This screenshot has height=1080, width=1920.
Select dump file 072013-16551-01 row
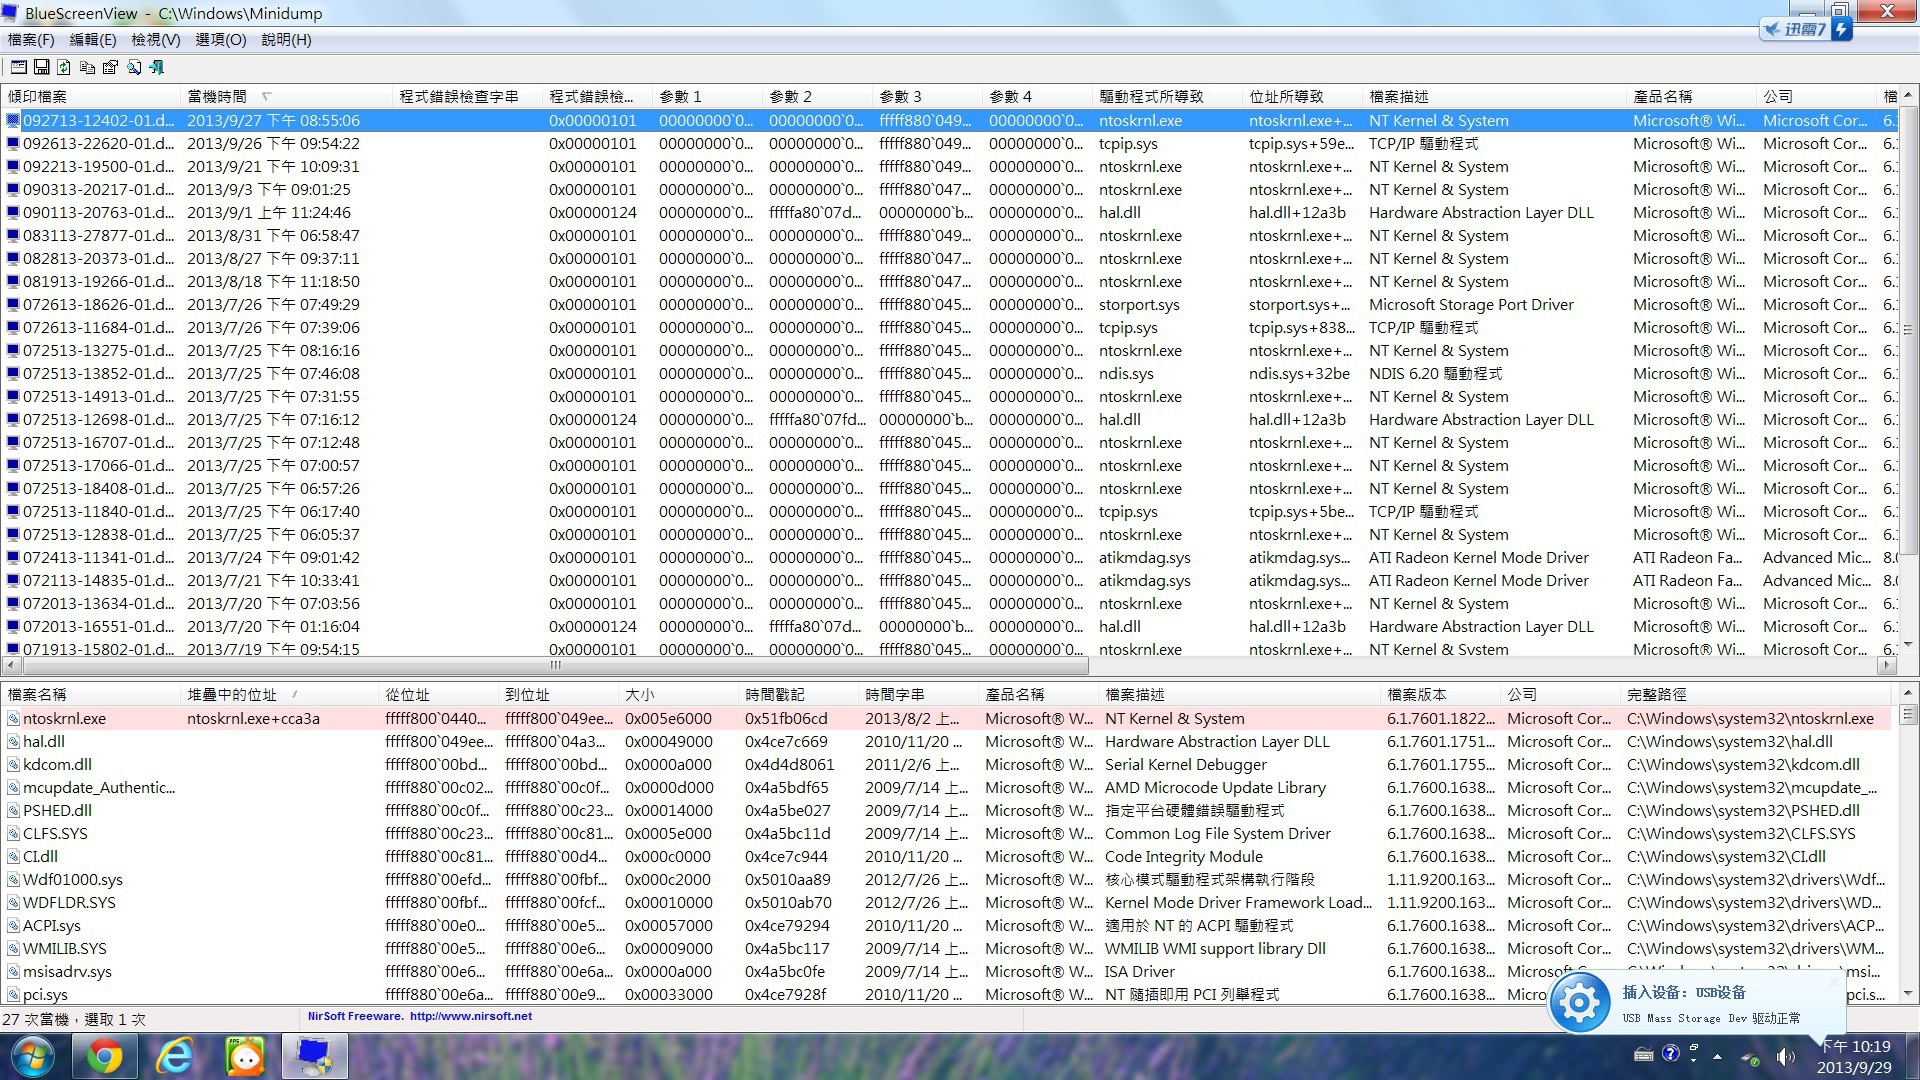[950, 626]
